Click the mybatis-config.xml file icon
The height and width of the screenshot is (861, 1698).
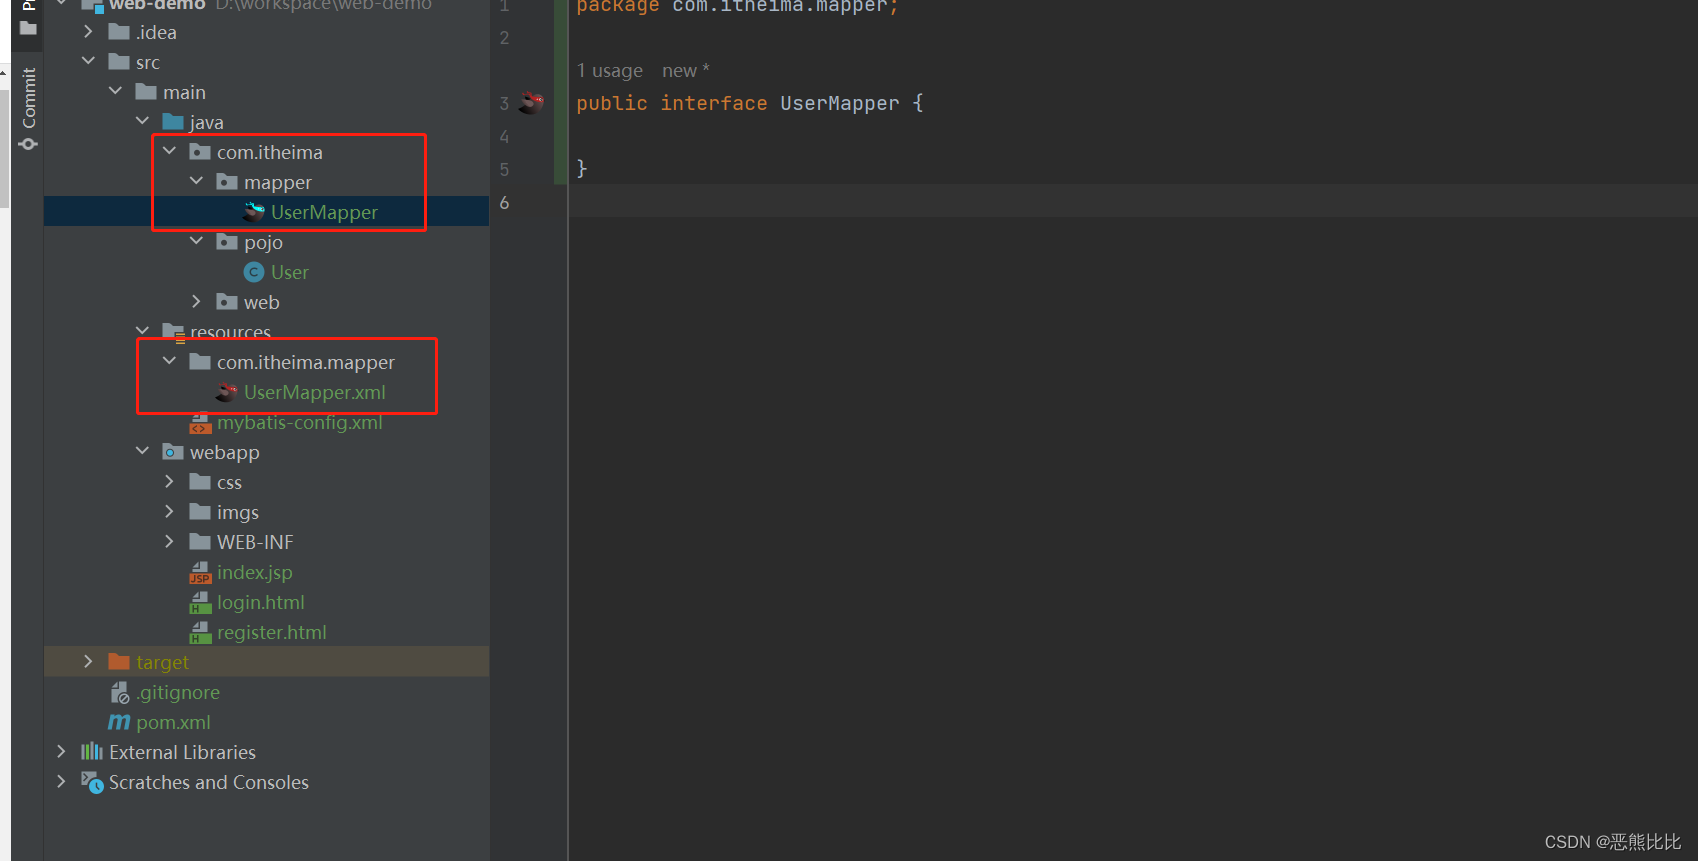pos(200,423)
